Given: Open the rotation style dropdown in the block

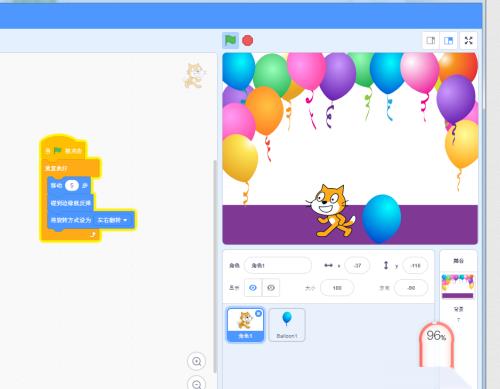Looking at the screenshot, I should (112, 220).
